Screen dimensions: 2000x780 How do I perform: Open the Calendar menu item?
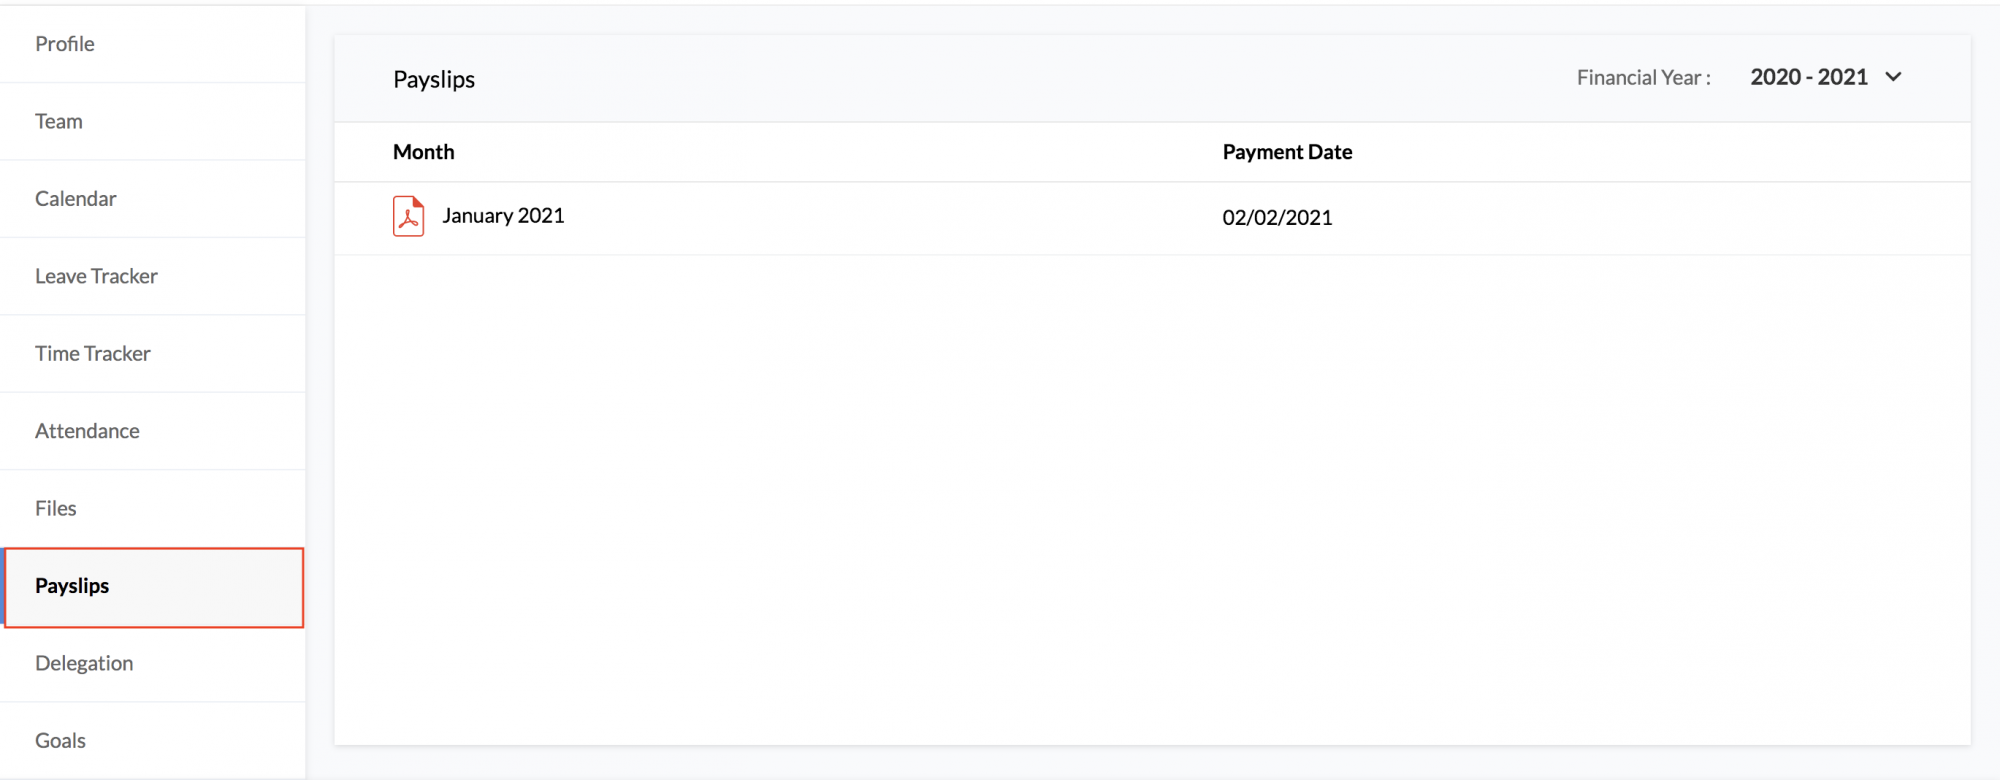click(x=153, y=199)
